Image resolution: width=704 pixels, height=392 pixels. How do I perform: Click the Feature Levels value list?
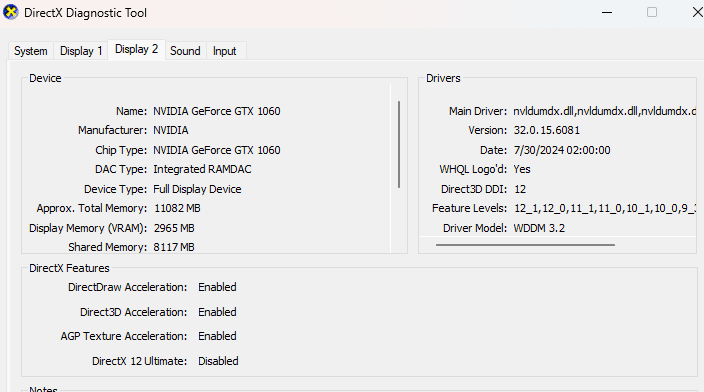[605, 208]
